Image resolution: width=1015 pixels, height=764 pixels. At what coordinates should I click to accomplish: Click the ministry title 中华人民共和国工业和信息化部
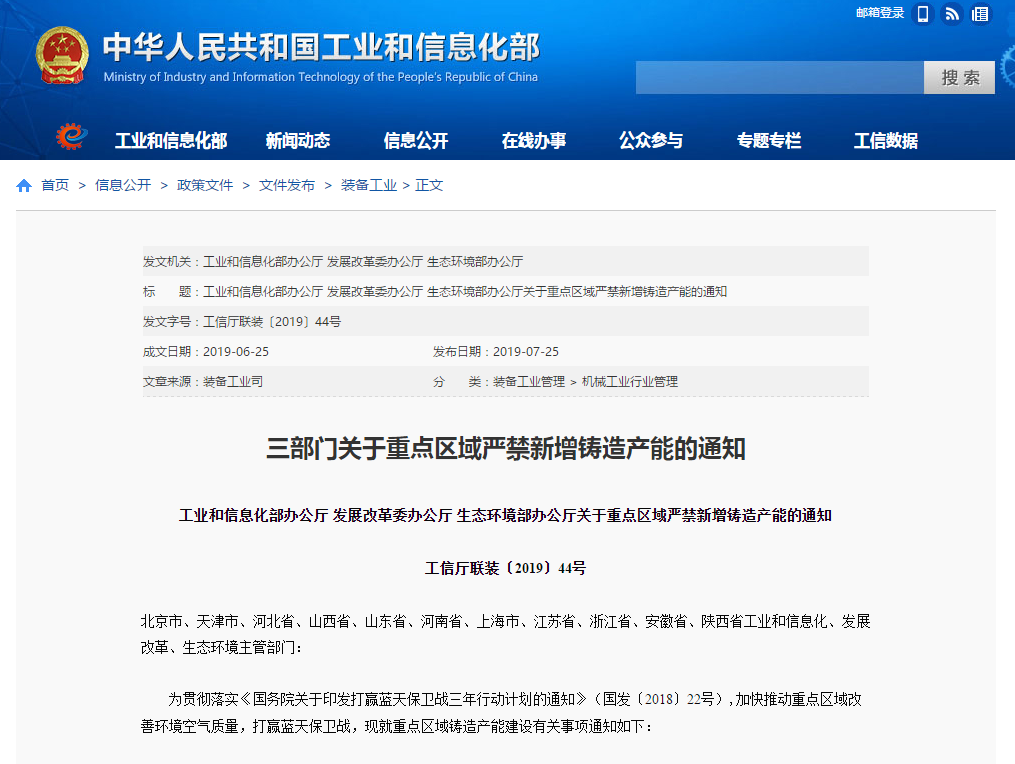click(x=321, y=47)
